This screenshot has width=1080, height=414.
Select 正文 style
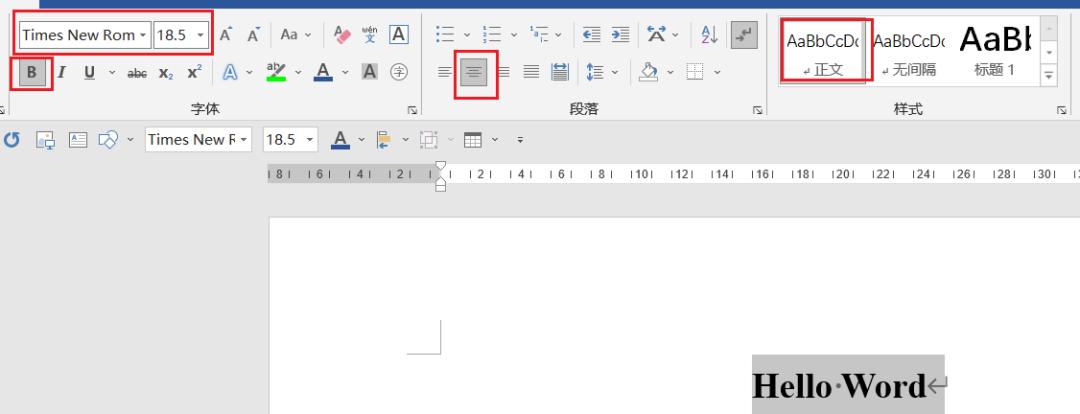tap(823, 52)
